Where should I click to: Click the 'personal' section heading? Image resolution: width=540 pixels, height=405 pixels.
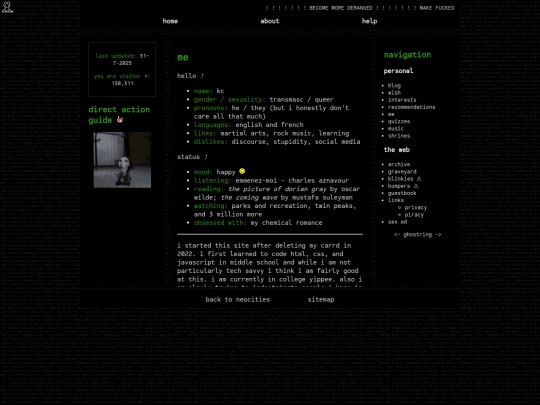398,71
